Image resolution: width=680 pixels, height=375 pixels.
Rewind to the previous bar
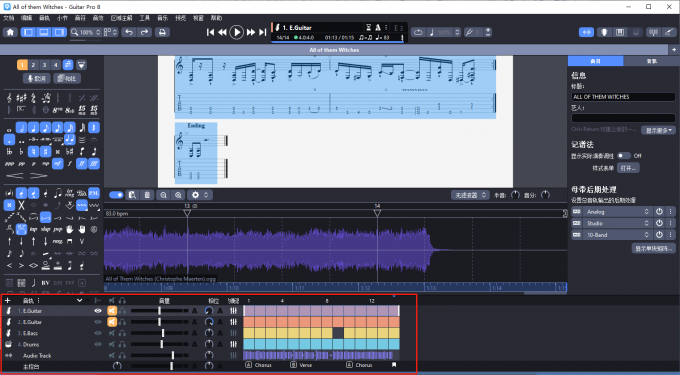(x=222, y=32)
